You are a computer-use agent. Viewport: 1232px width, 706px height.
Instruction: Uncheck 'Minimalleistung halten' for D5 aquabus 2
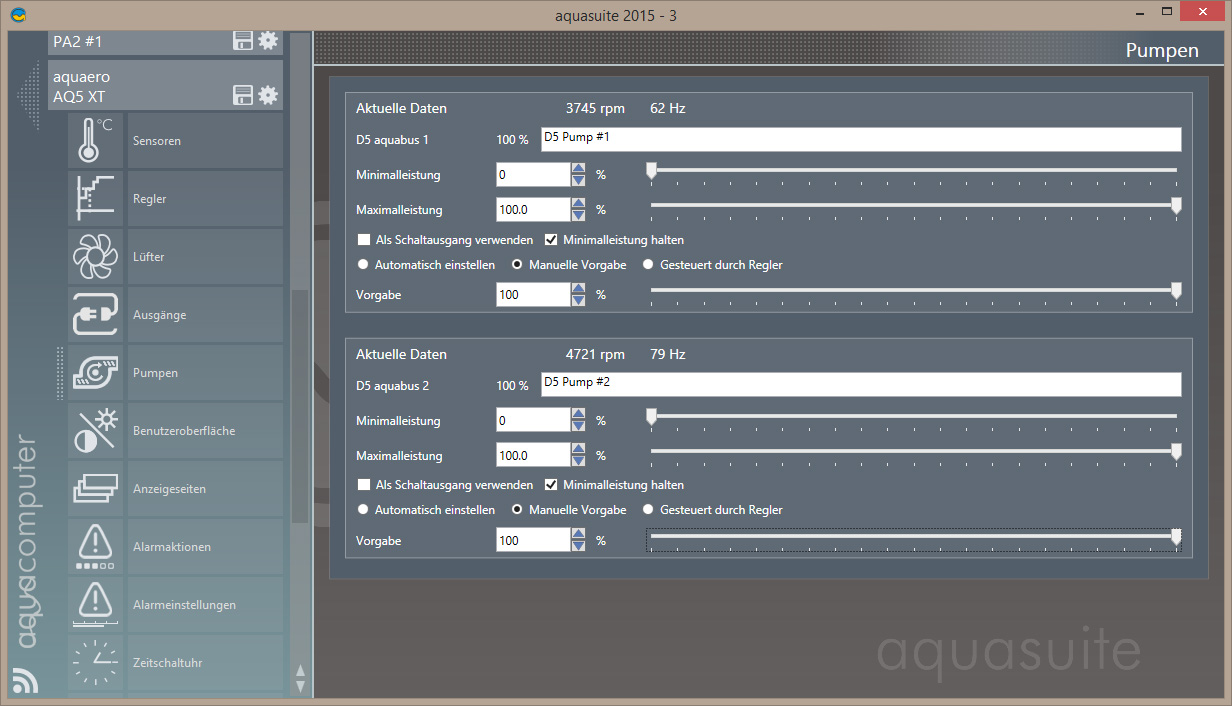coord(551,485)
